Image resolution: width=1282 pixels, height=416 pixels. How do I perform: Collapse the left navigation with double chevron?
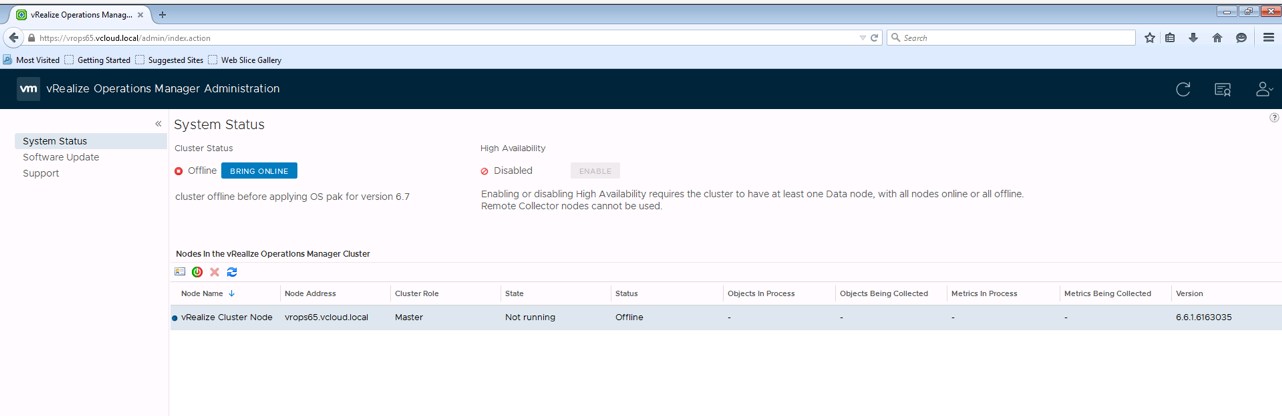[158, 124]
